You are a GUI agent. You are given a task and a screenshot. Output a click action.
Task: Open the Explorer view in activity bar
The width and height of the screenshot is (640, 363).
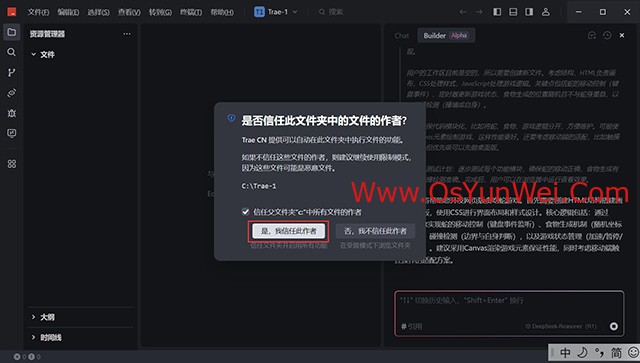click(x=11, y=32)
